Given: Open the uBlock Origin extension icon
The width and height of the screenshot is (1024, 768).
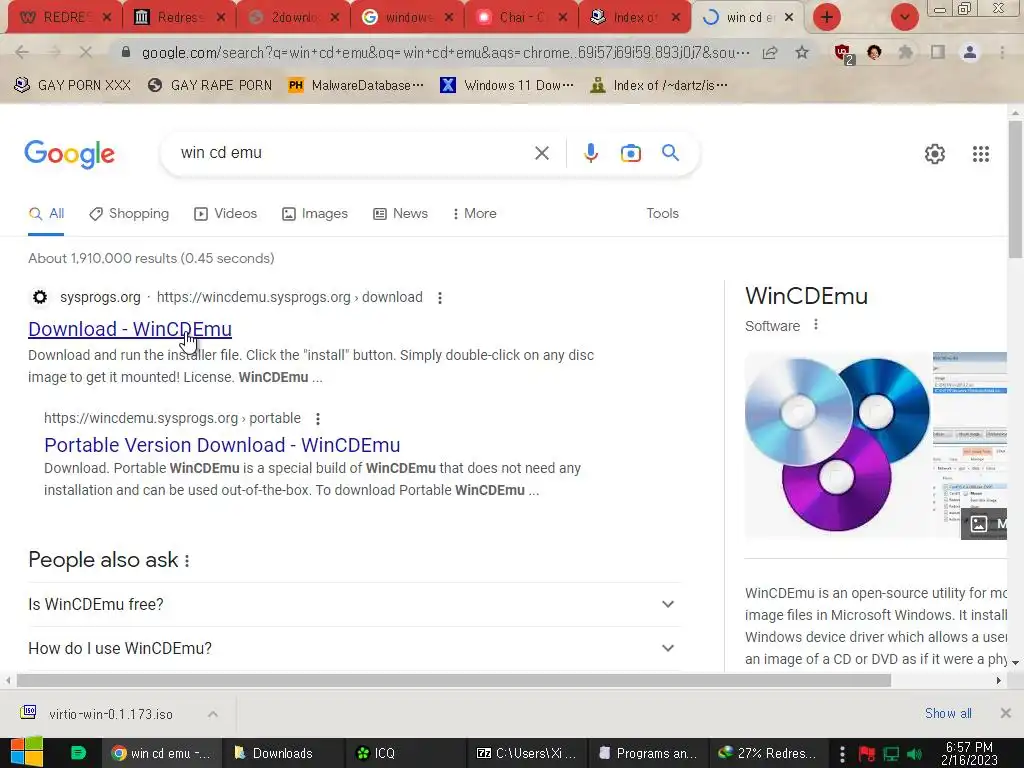Looking at the screenshot, I should coord(842,53).
